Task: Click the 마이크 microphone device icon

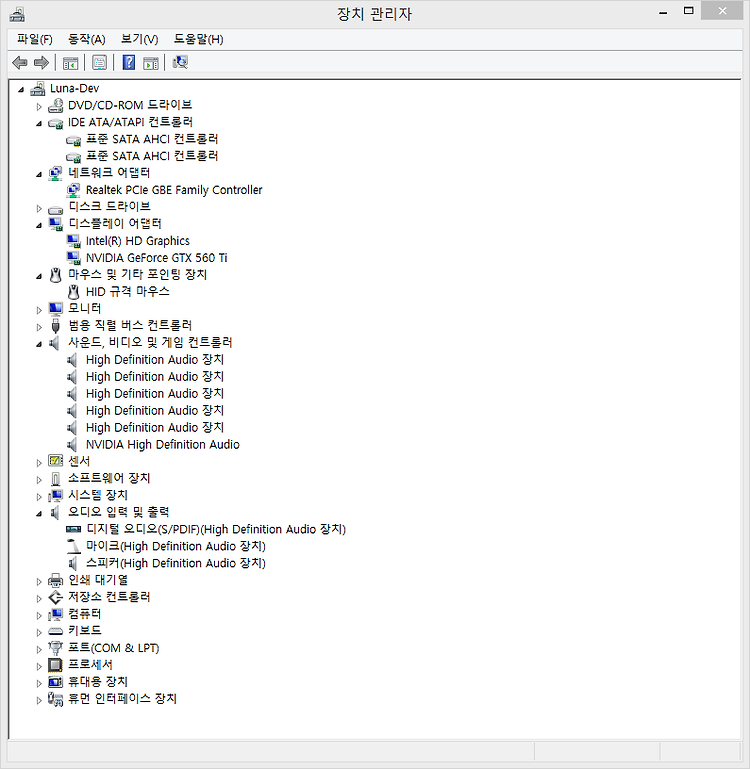Action: point(73,546)
